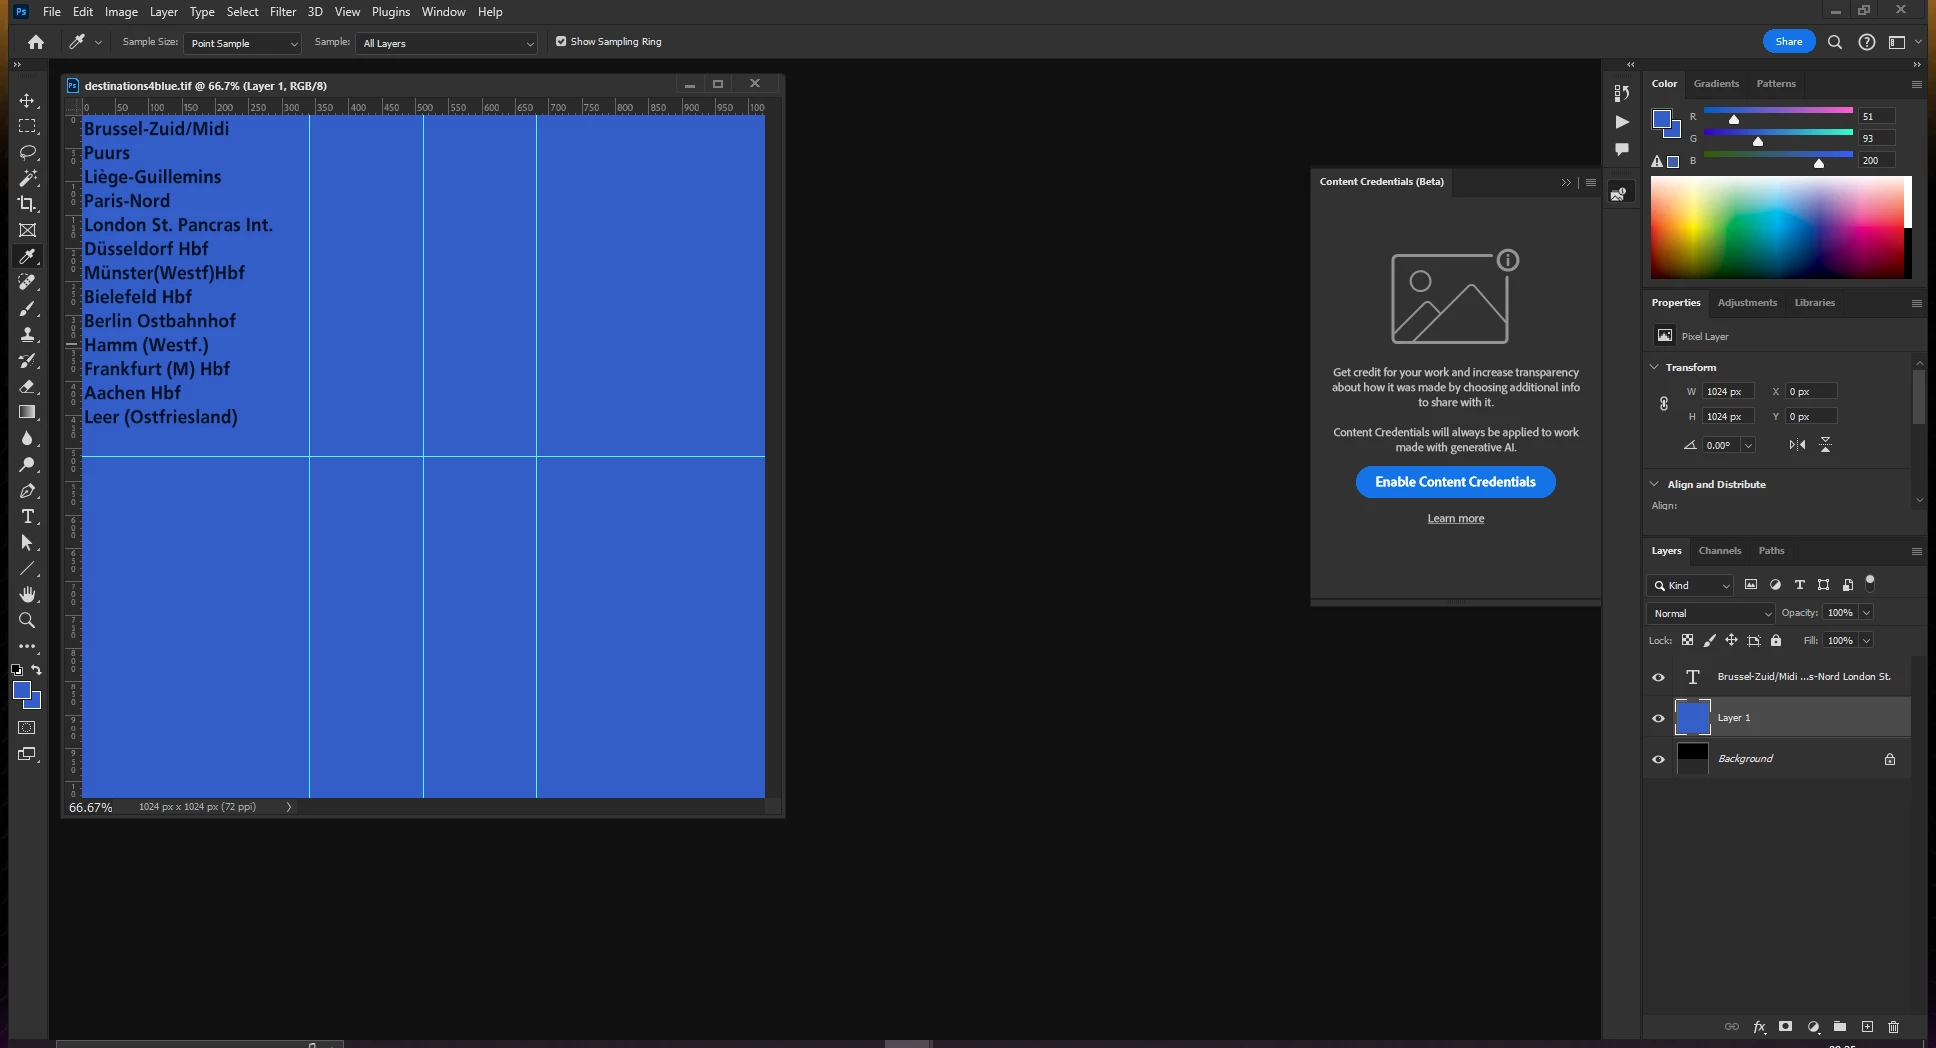The image size is (1936, 1048).
Task: Hide the text layer Brussel-Zuid/Midi
Action: 1658,677
